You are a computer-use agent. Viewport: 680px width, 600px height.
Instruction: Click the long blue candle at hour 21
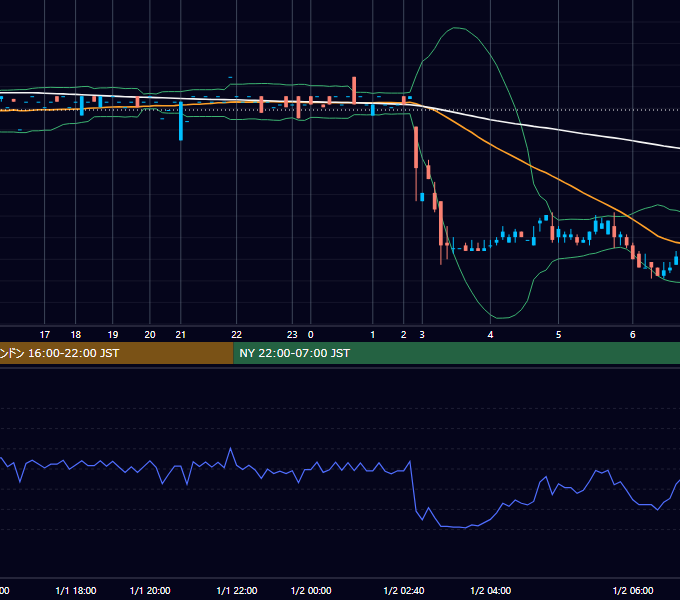181,121
